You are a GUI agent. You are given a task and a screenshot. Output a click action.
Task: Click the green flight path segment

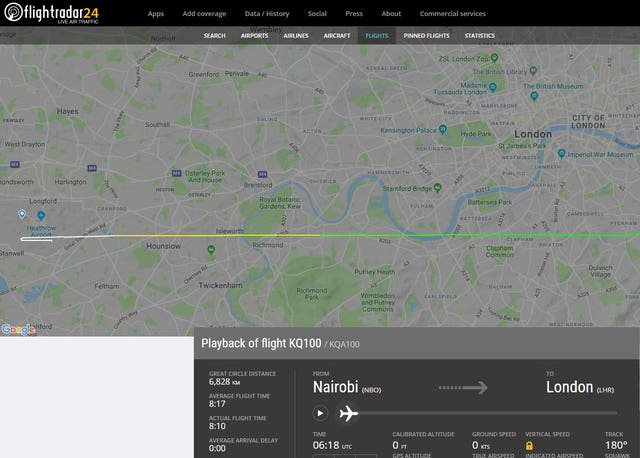pyautogui.click(x=480, y=235)
